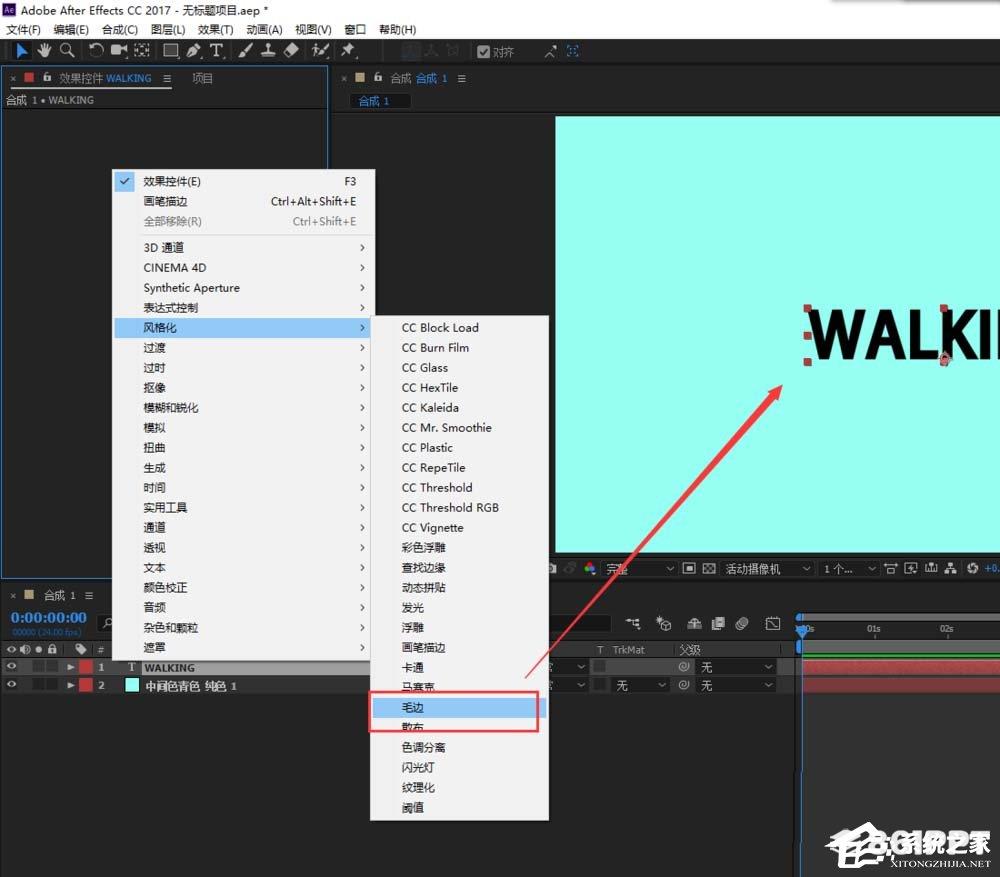
Task: Toggle preserve transparency box for WALKING layer
Action: (x=599, y=667)
